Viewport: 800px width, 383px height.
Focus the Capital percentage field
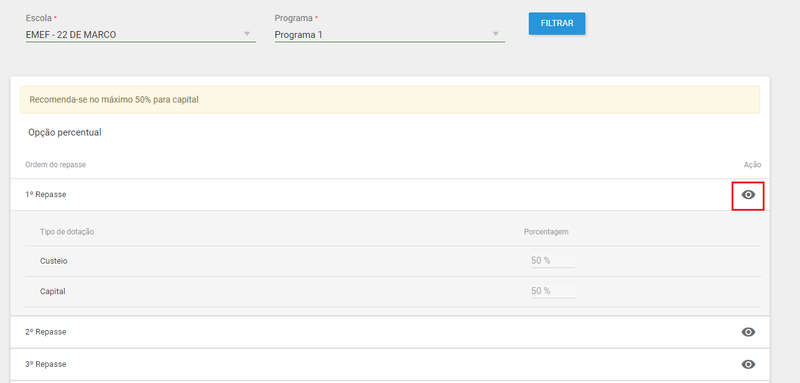[553, 291]
